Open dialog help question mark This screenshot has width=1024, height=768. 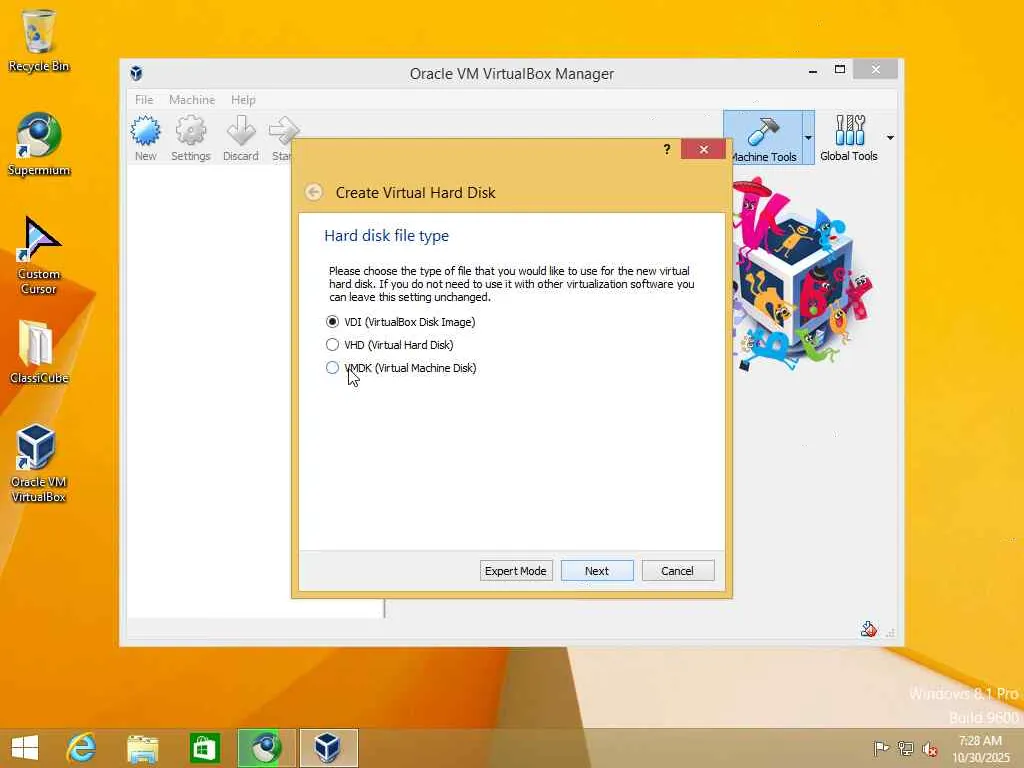point(667,150)
